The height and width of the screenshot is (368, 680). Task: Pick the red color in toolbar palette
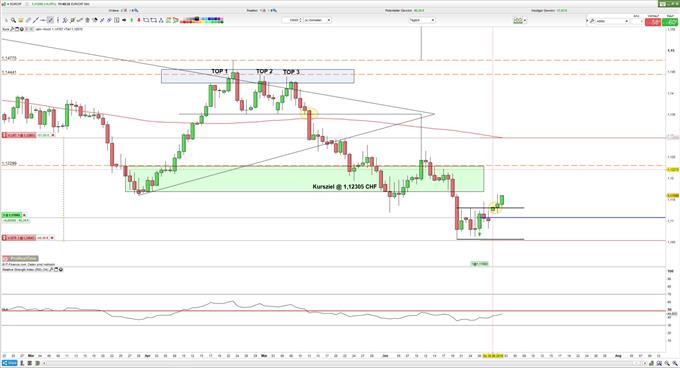coord(183,22)
